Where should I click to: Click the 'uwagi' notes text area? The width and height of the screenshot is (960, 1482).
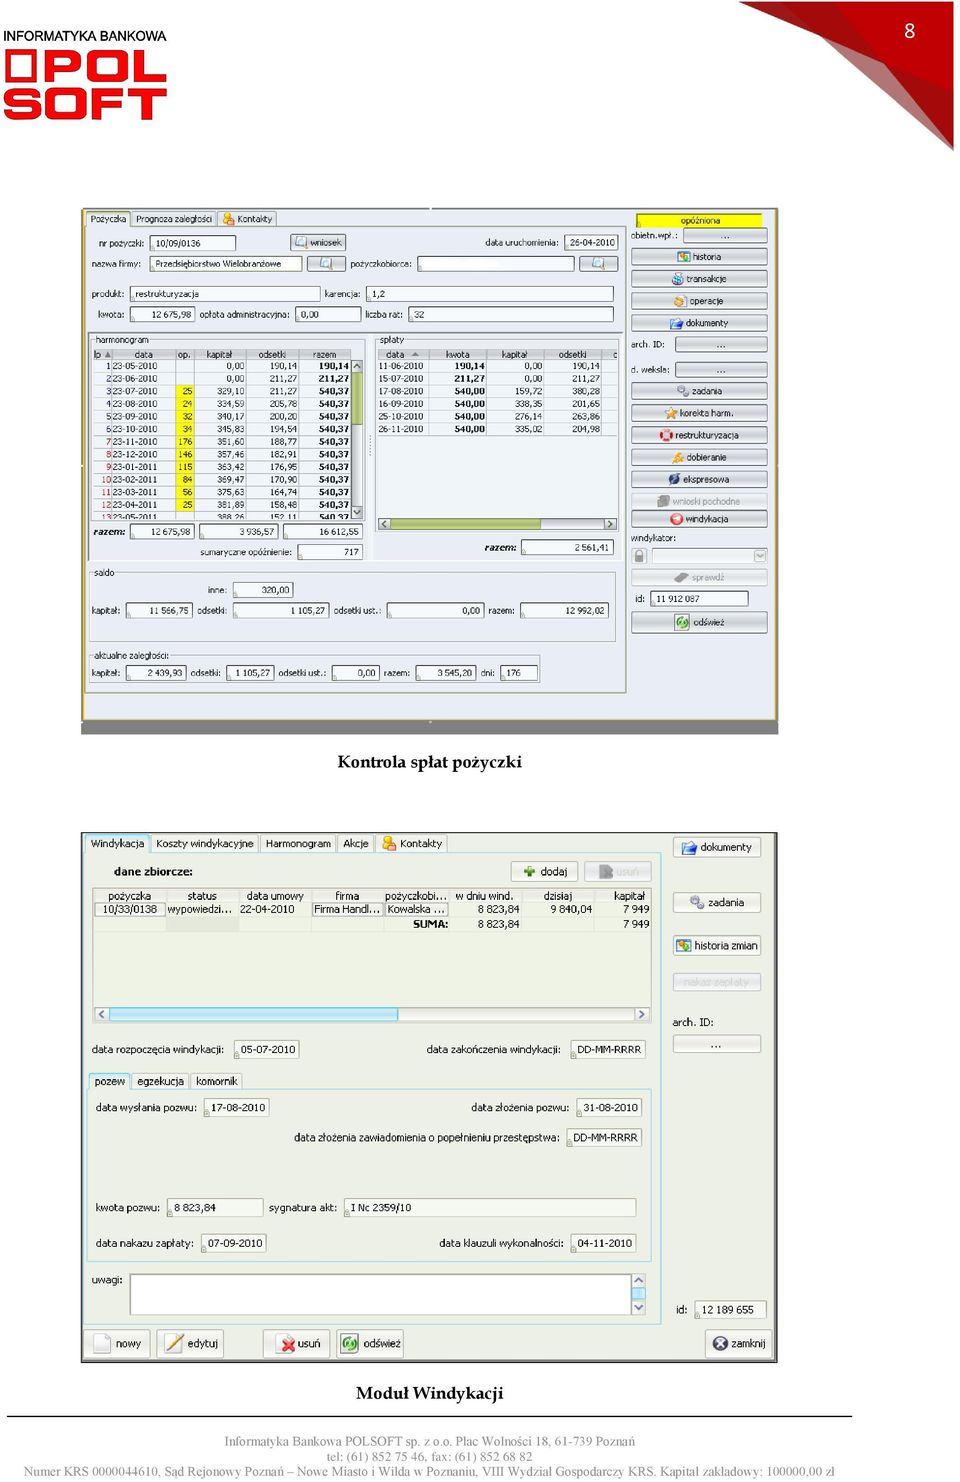[381, 1294]
